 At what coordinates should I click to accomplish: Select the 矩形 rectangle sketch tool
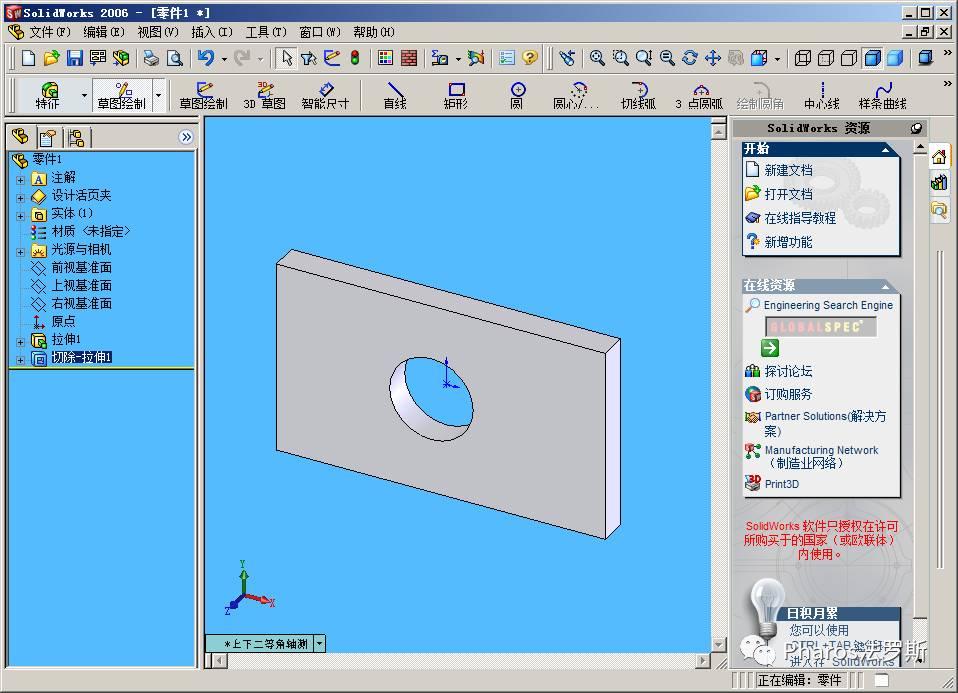pos(456,96)
